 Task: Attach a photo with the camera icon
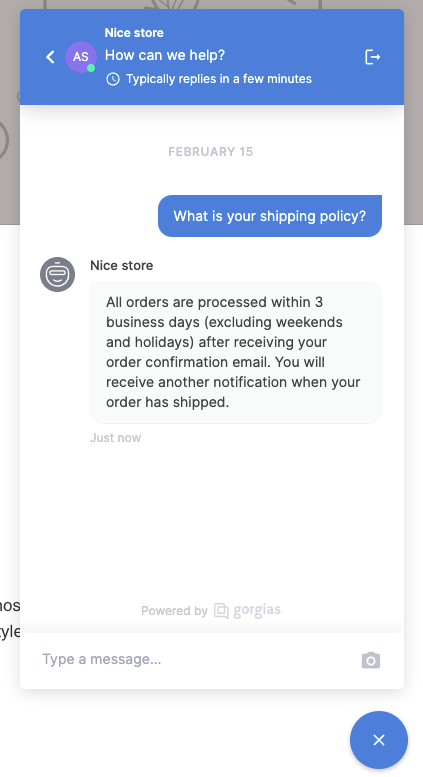point(371,660)
